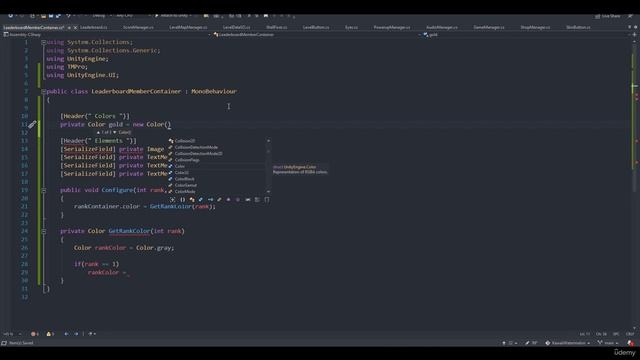
Task: Click the split editor handle above scrollbar
Action: pyautogui.click(x=634, y=35)
